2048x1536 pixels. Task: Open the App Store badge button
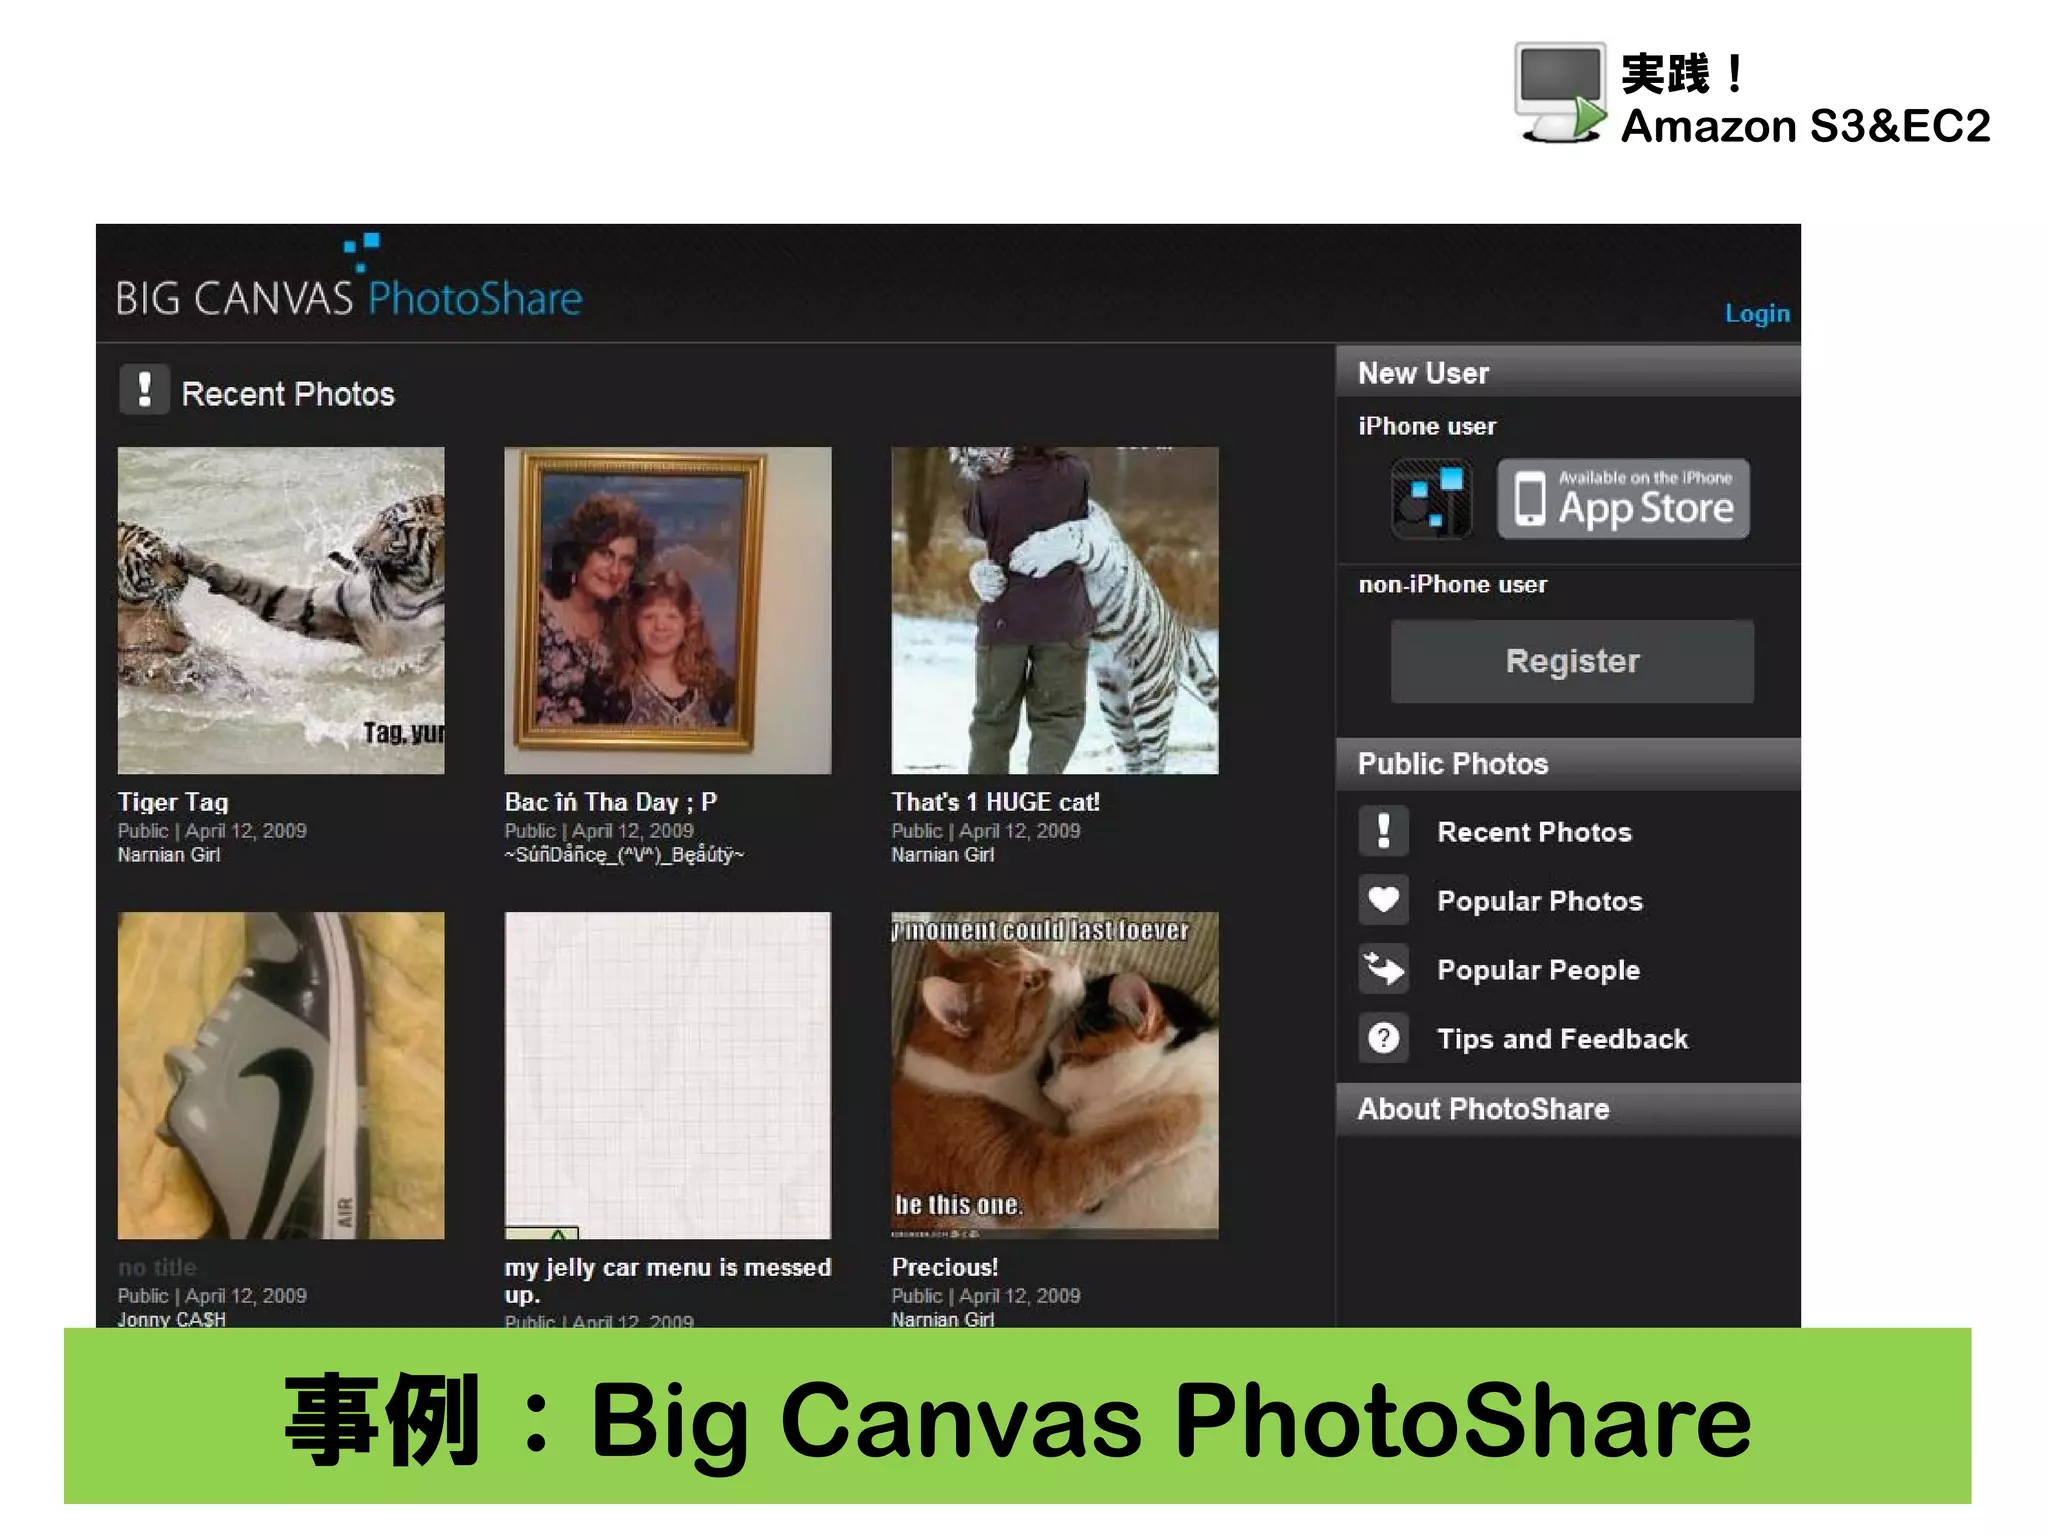[x=1622, y=498]
